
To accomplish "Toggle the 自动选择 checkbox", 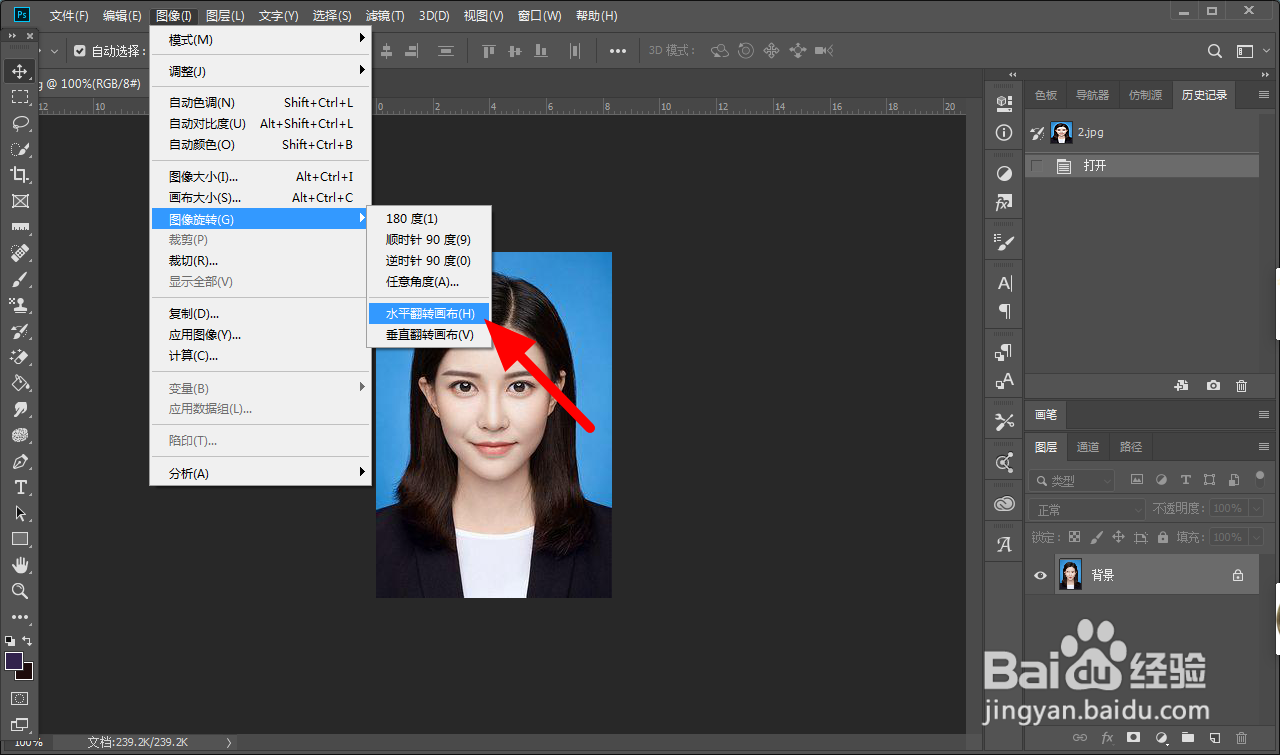I will [x=80, y=51].
